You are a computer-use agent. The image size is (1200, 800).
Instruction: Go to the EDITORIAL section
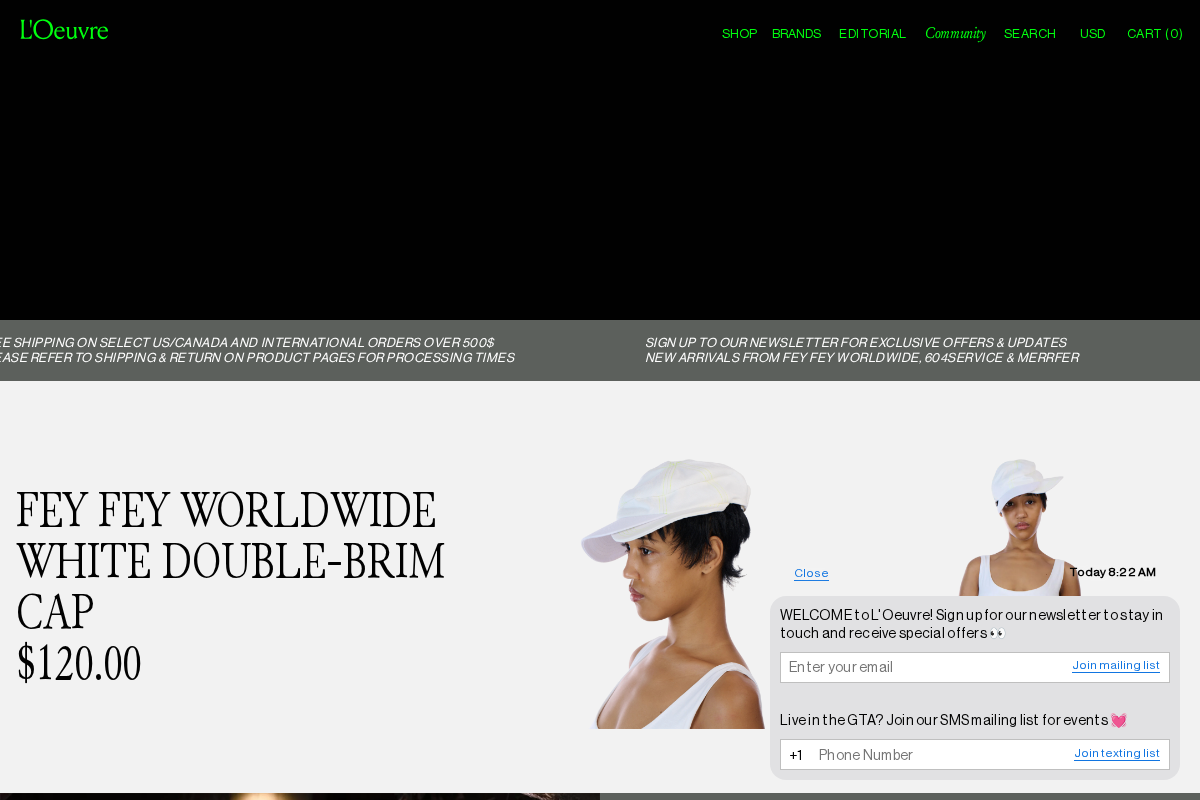point(872,33)
